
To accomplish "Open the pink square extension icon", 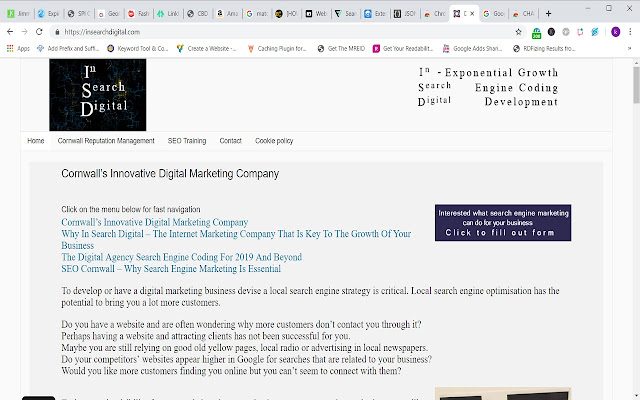I will [580, 32].
